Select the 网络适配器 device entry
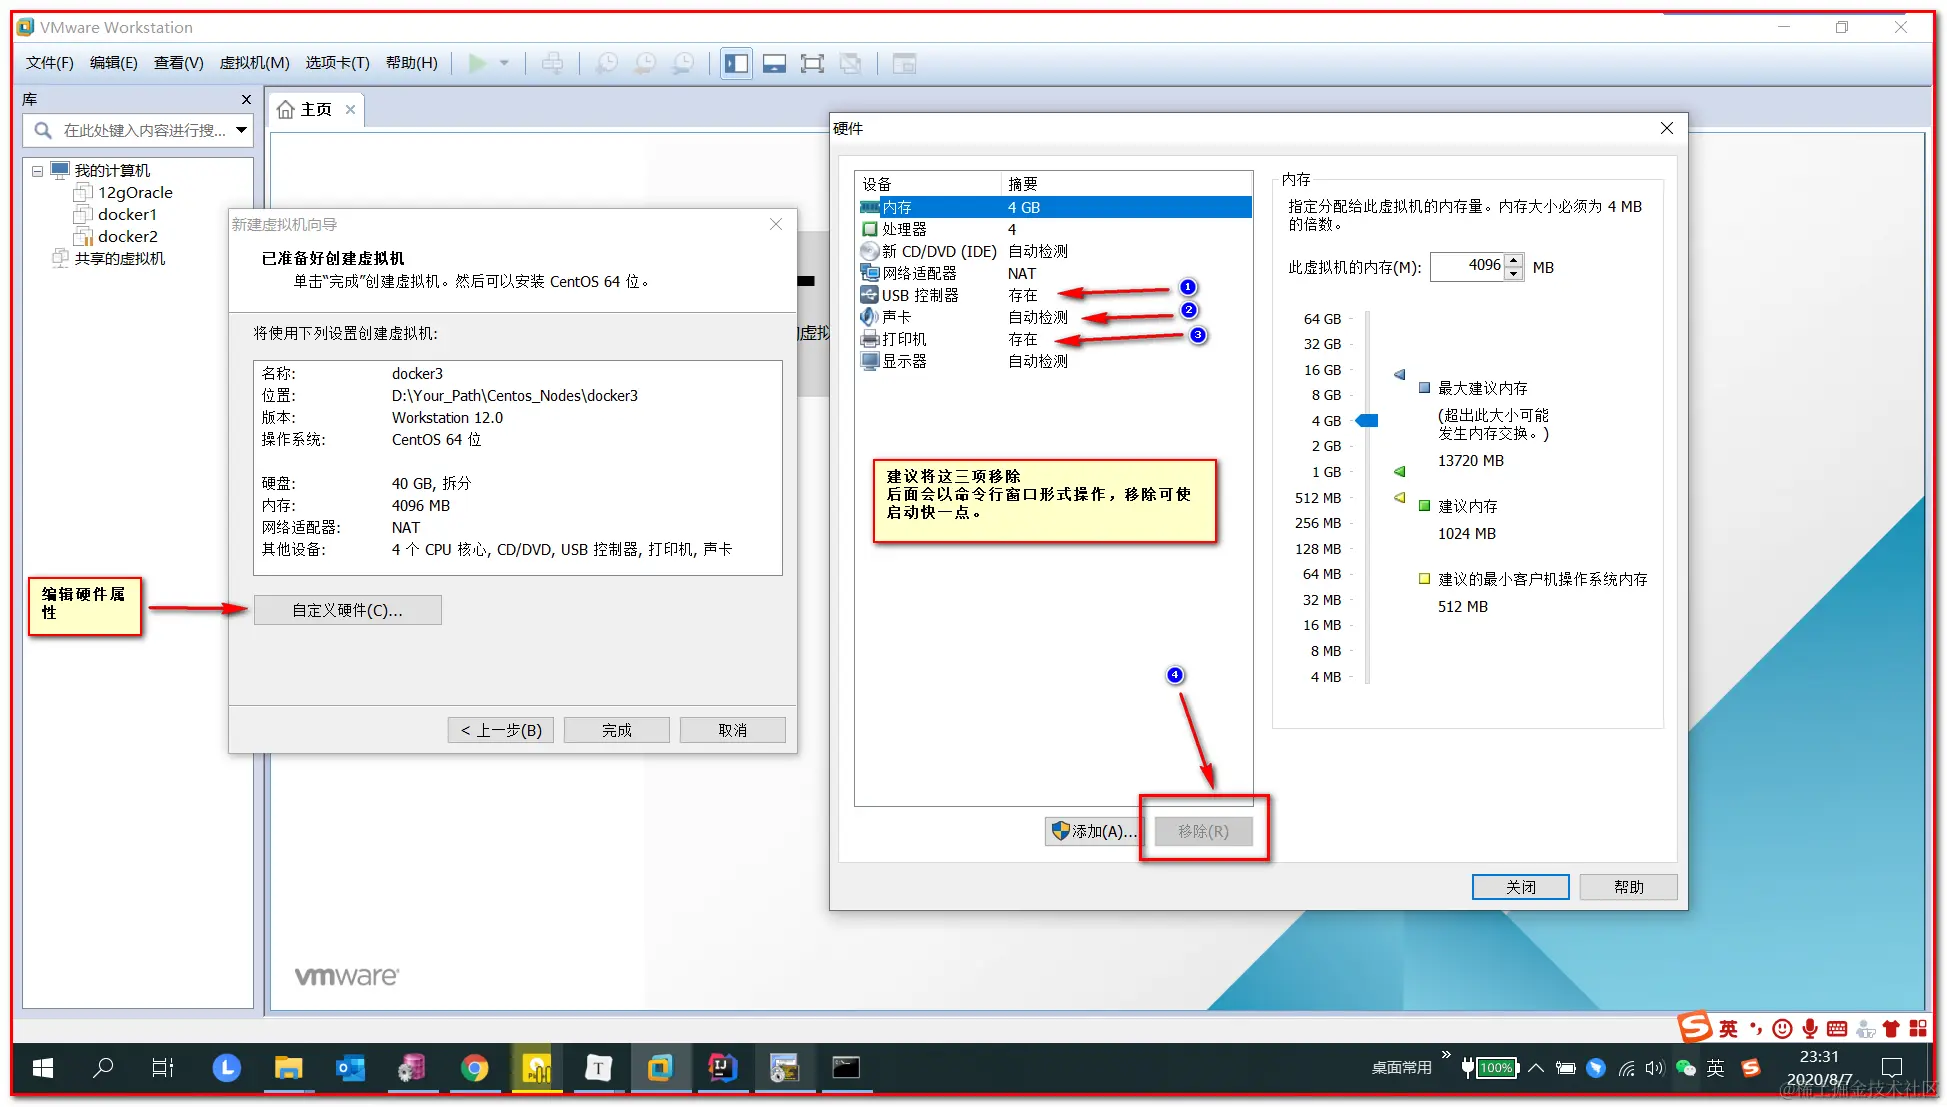This screenshot has height=1107, width=1947. point(918,273)
